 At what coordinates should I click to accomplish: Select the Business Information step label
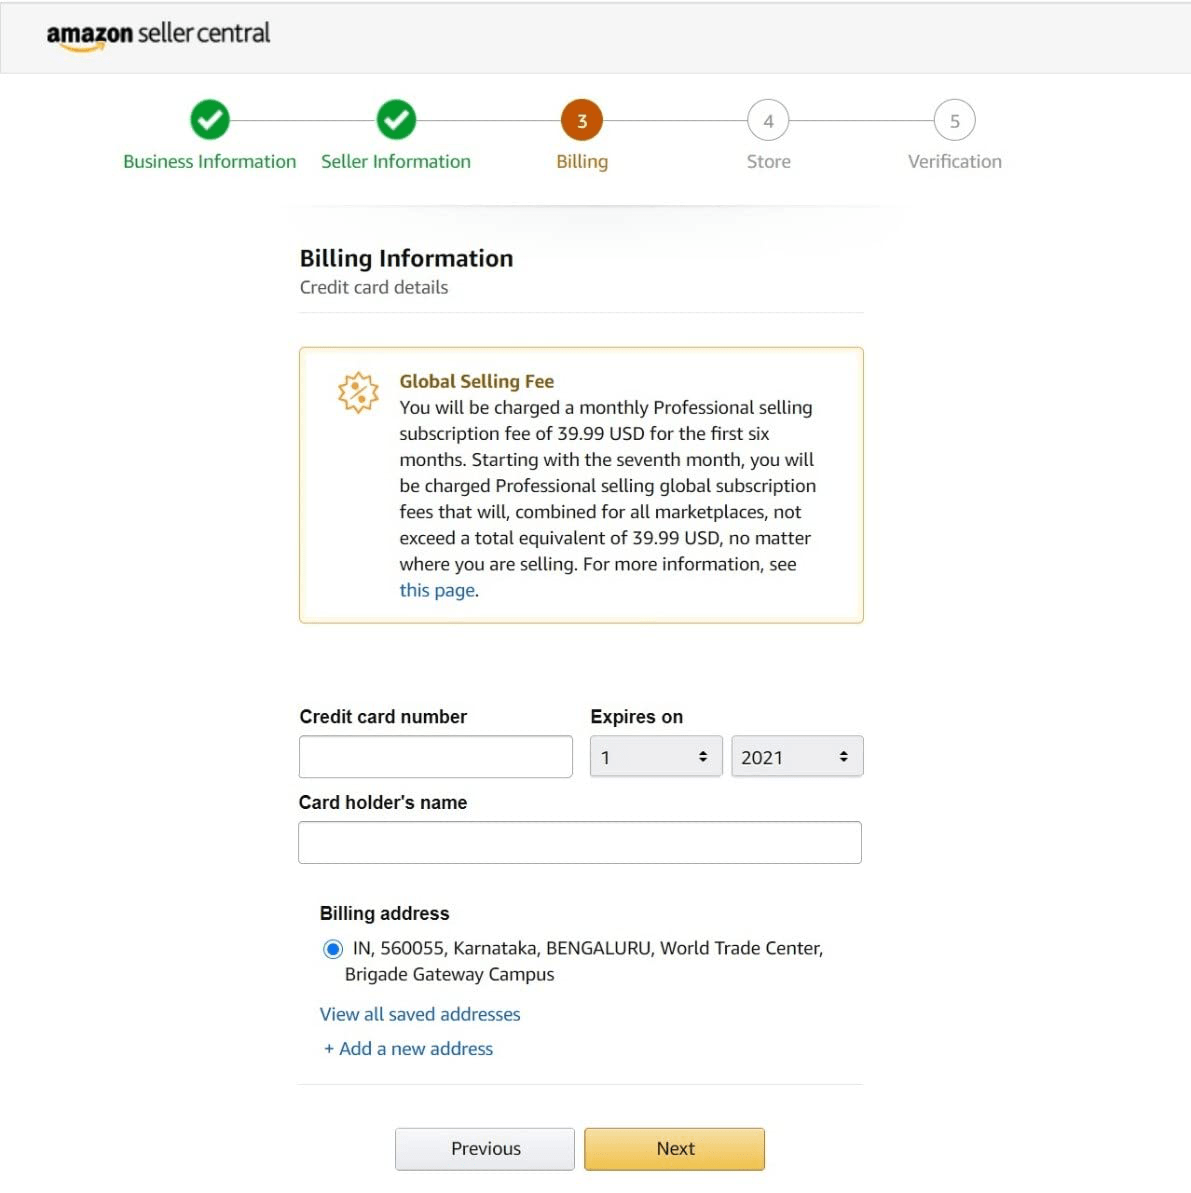coord(209,161)
